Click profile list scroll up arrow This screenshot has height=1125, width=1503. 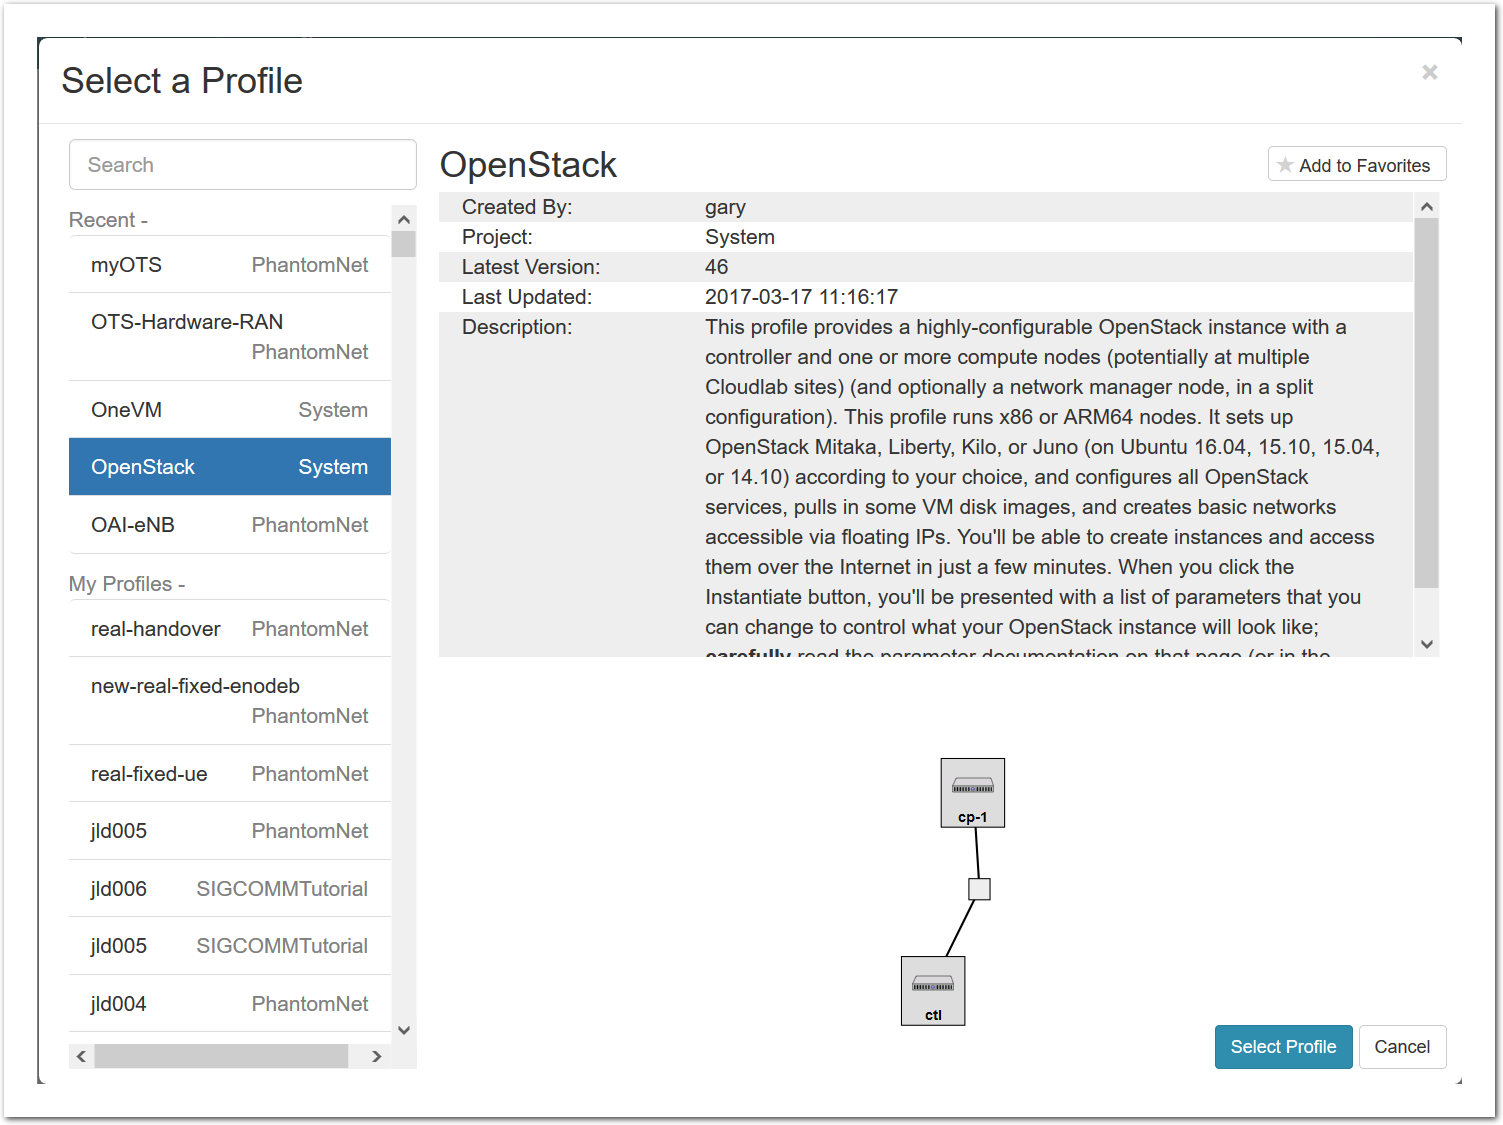click(404, 220)
